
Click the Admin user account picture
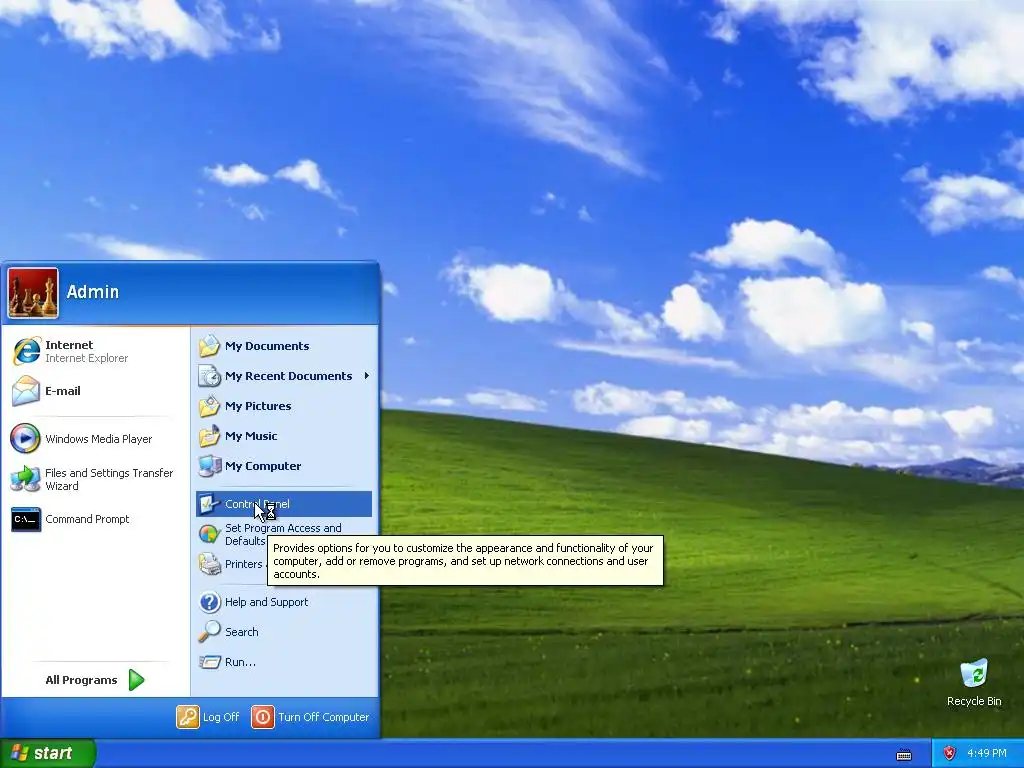click(33, 293)
